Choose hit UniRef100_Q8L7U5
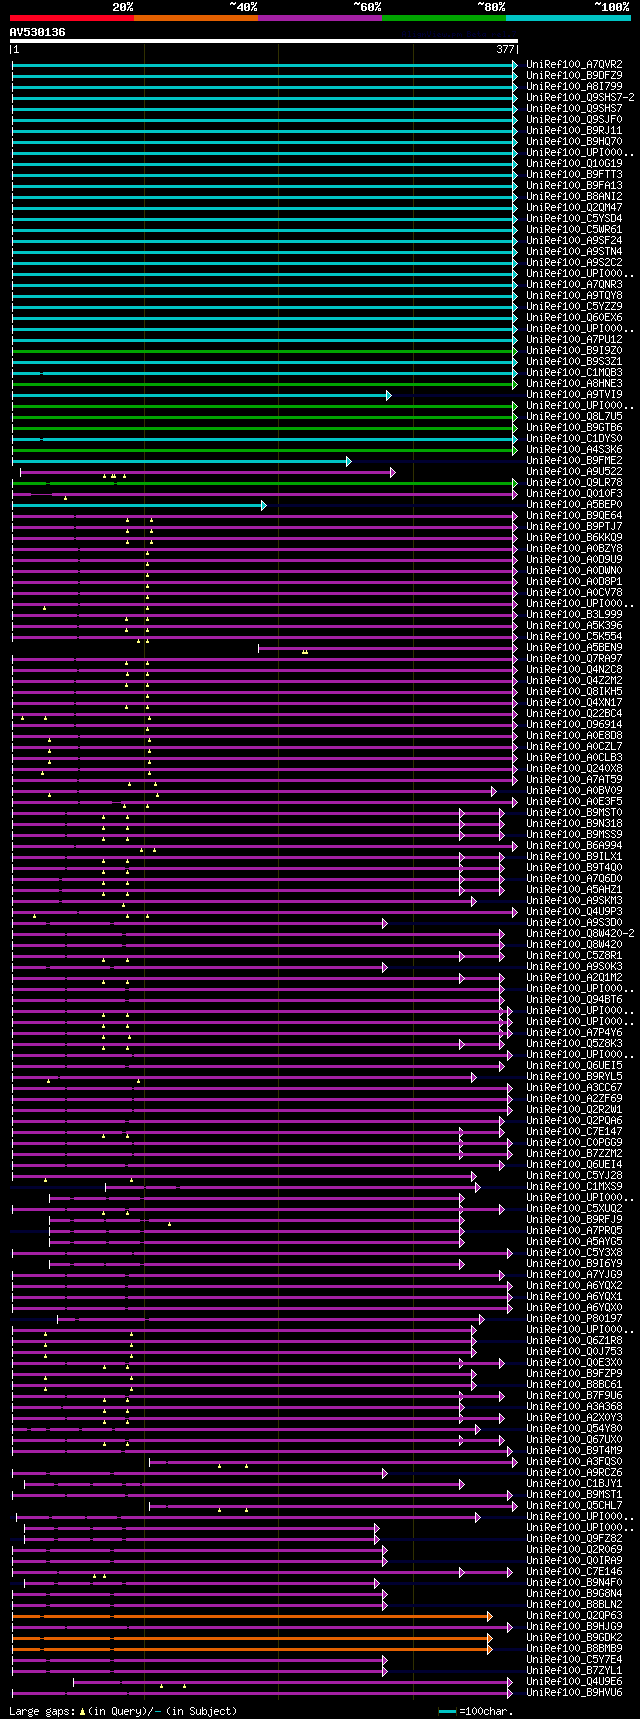The image size is (640, 1719). point(574,416)
